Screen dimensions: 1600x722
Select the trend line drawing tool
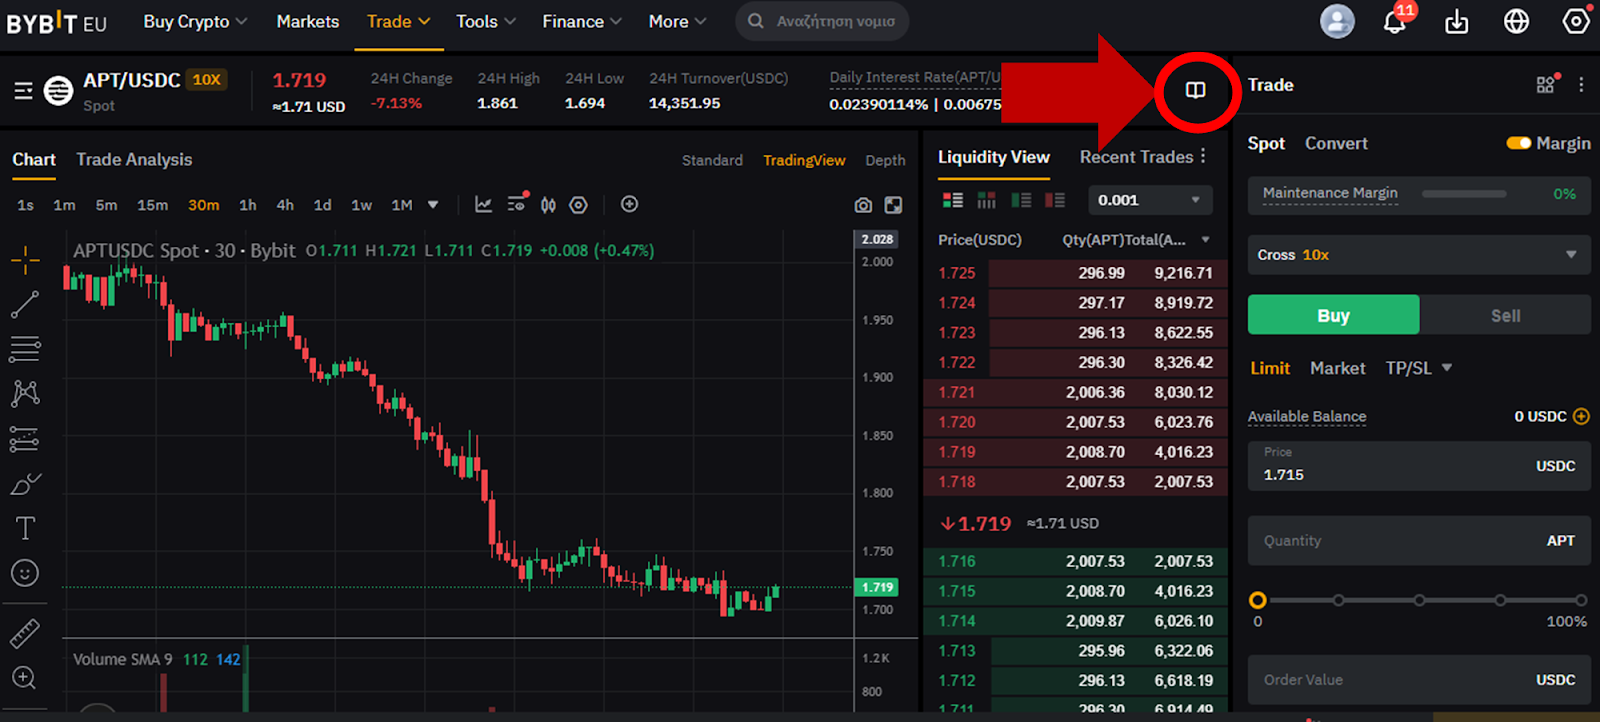[25, 305]
